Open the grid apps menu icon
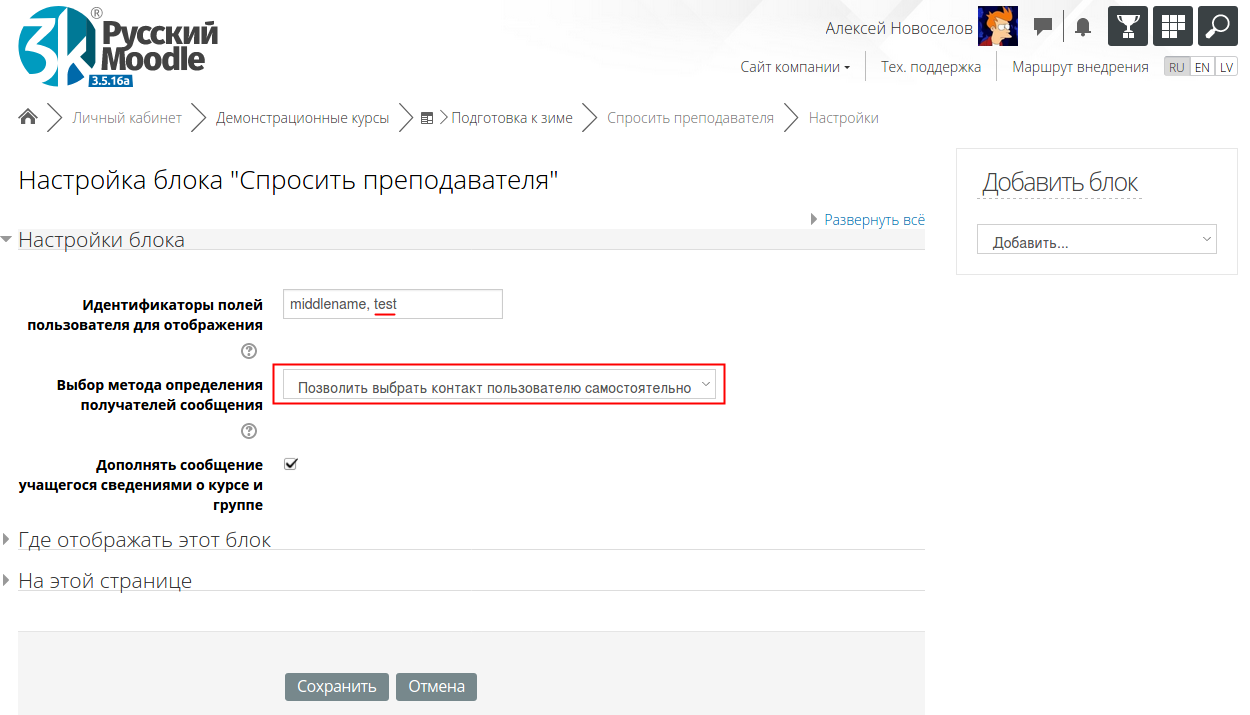 click(1172, 27)
